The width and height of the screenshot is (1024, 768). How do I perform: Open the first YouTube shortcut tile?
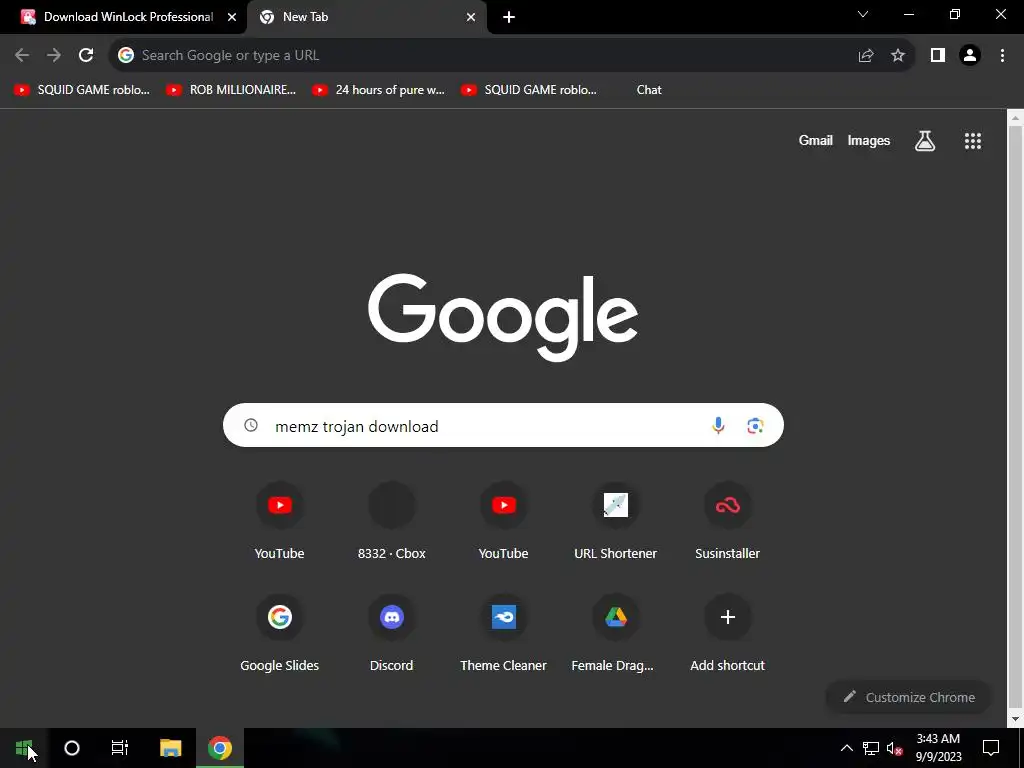[280, 522]
